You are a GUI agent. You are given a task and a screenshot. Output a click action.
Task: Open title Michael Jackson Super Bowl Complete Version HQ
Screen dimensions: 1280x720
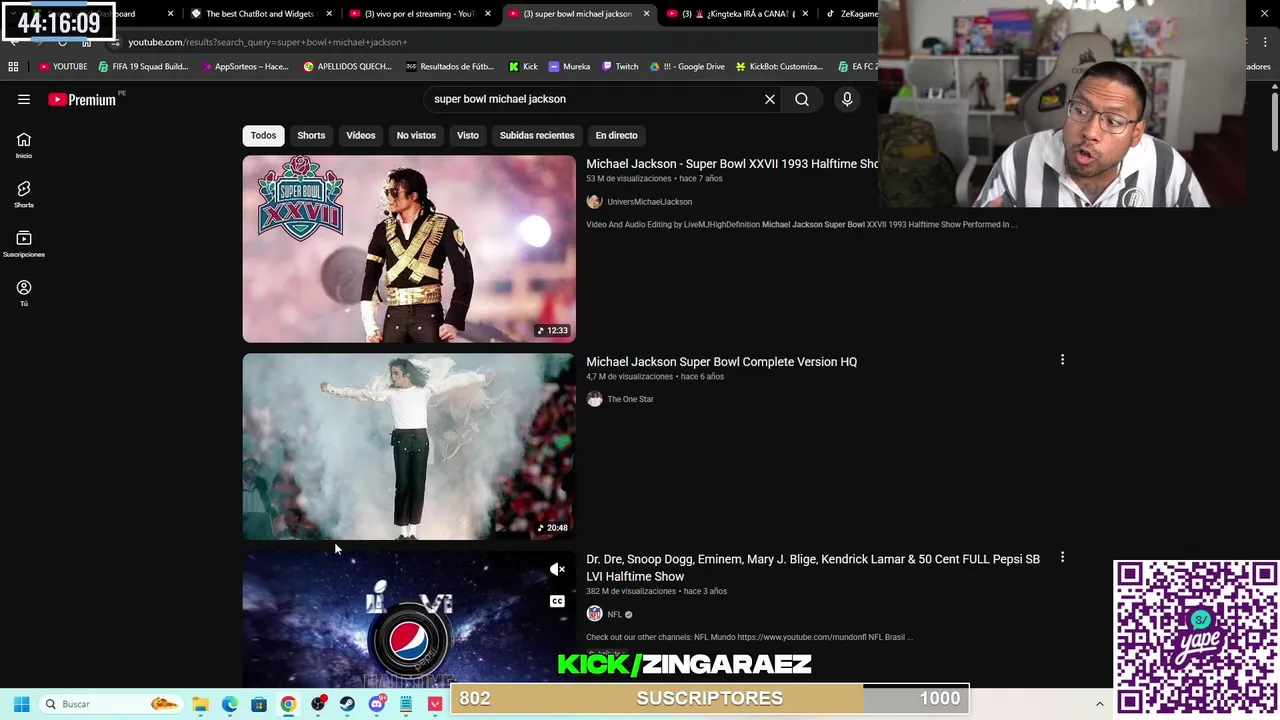[721, 362]
